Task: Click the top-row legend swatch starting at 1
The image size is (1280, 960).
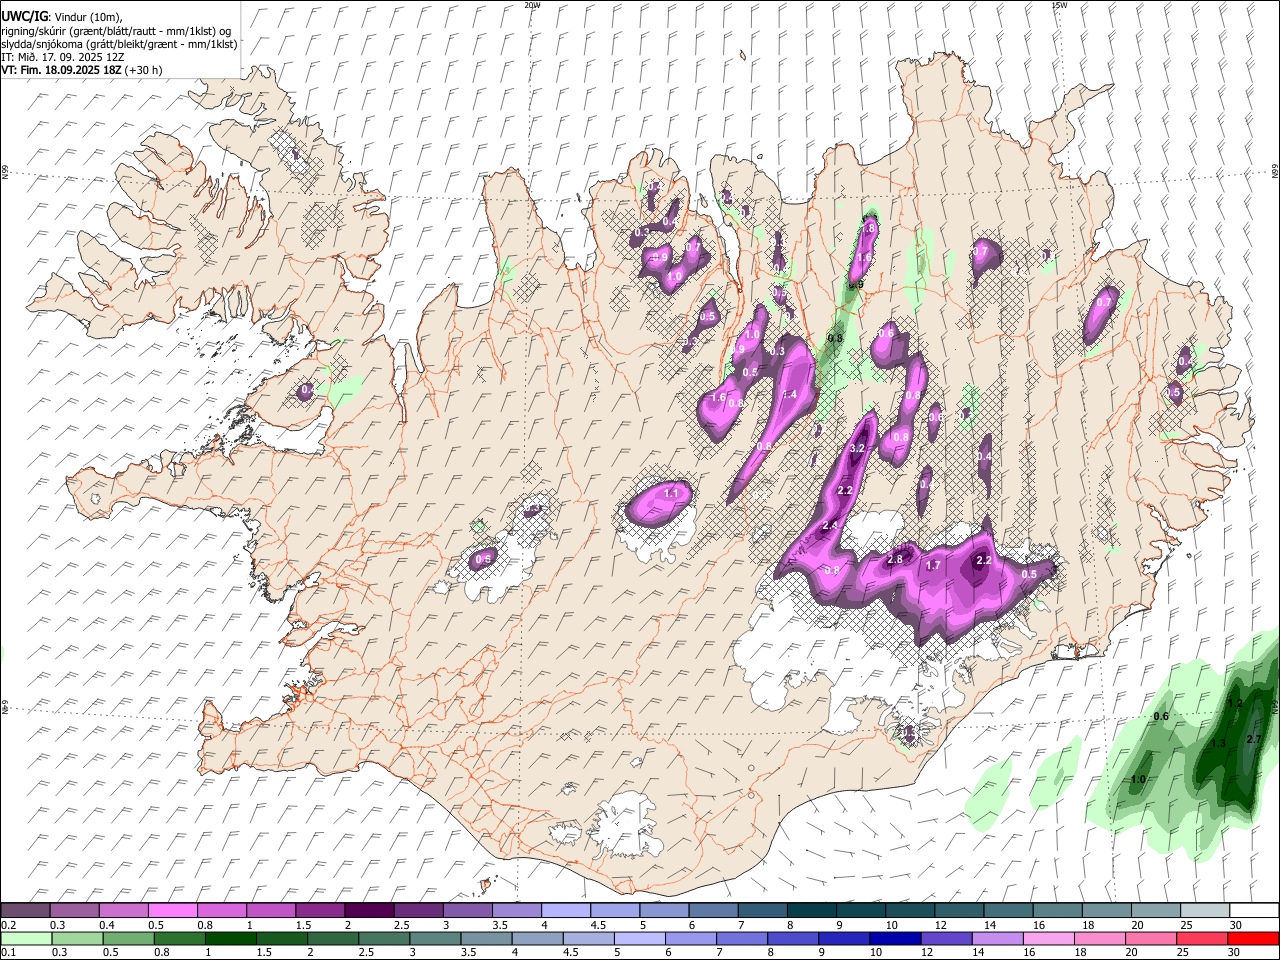Action: (271, 910)
